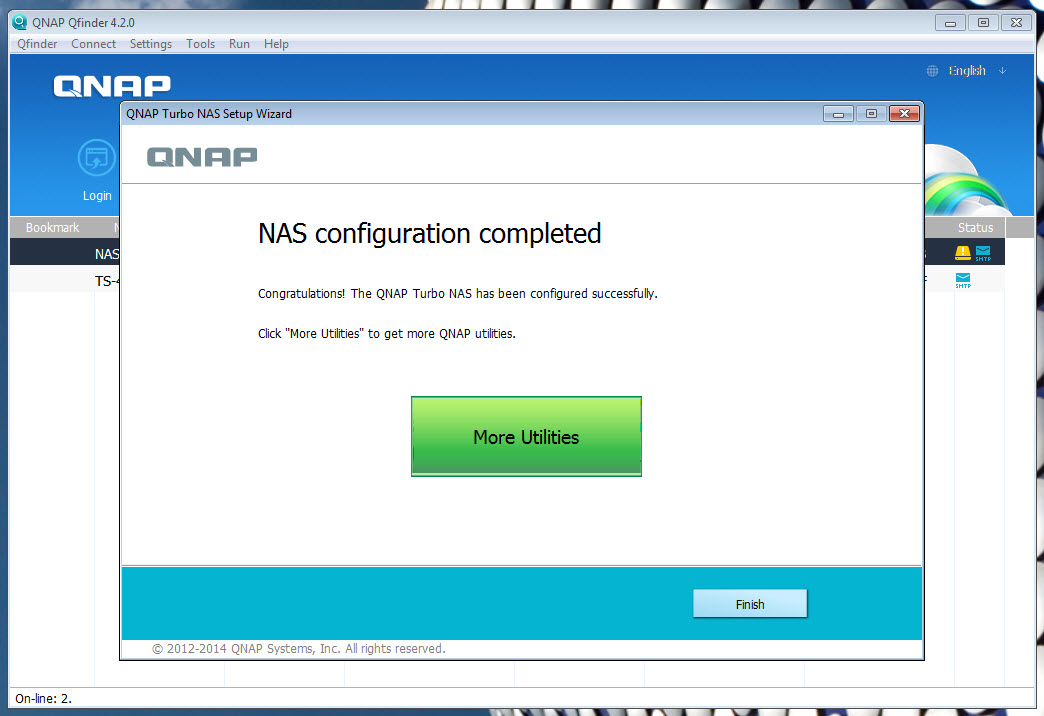Maximize the Qfinder main window
Screen dimensions: 1044x716
coord(983,23)
